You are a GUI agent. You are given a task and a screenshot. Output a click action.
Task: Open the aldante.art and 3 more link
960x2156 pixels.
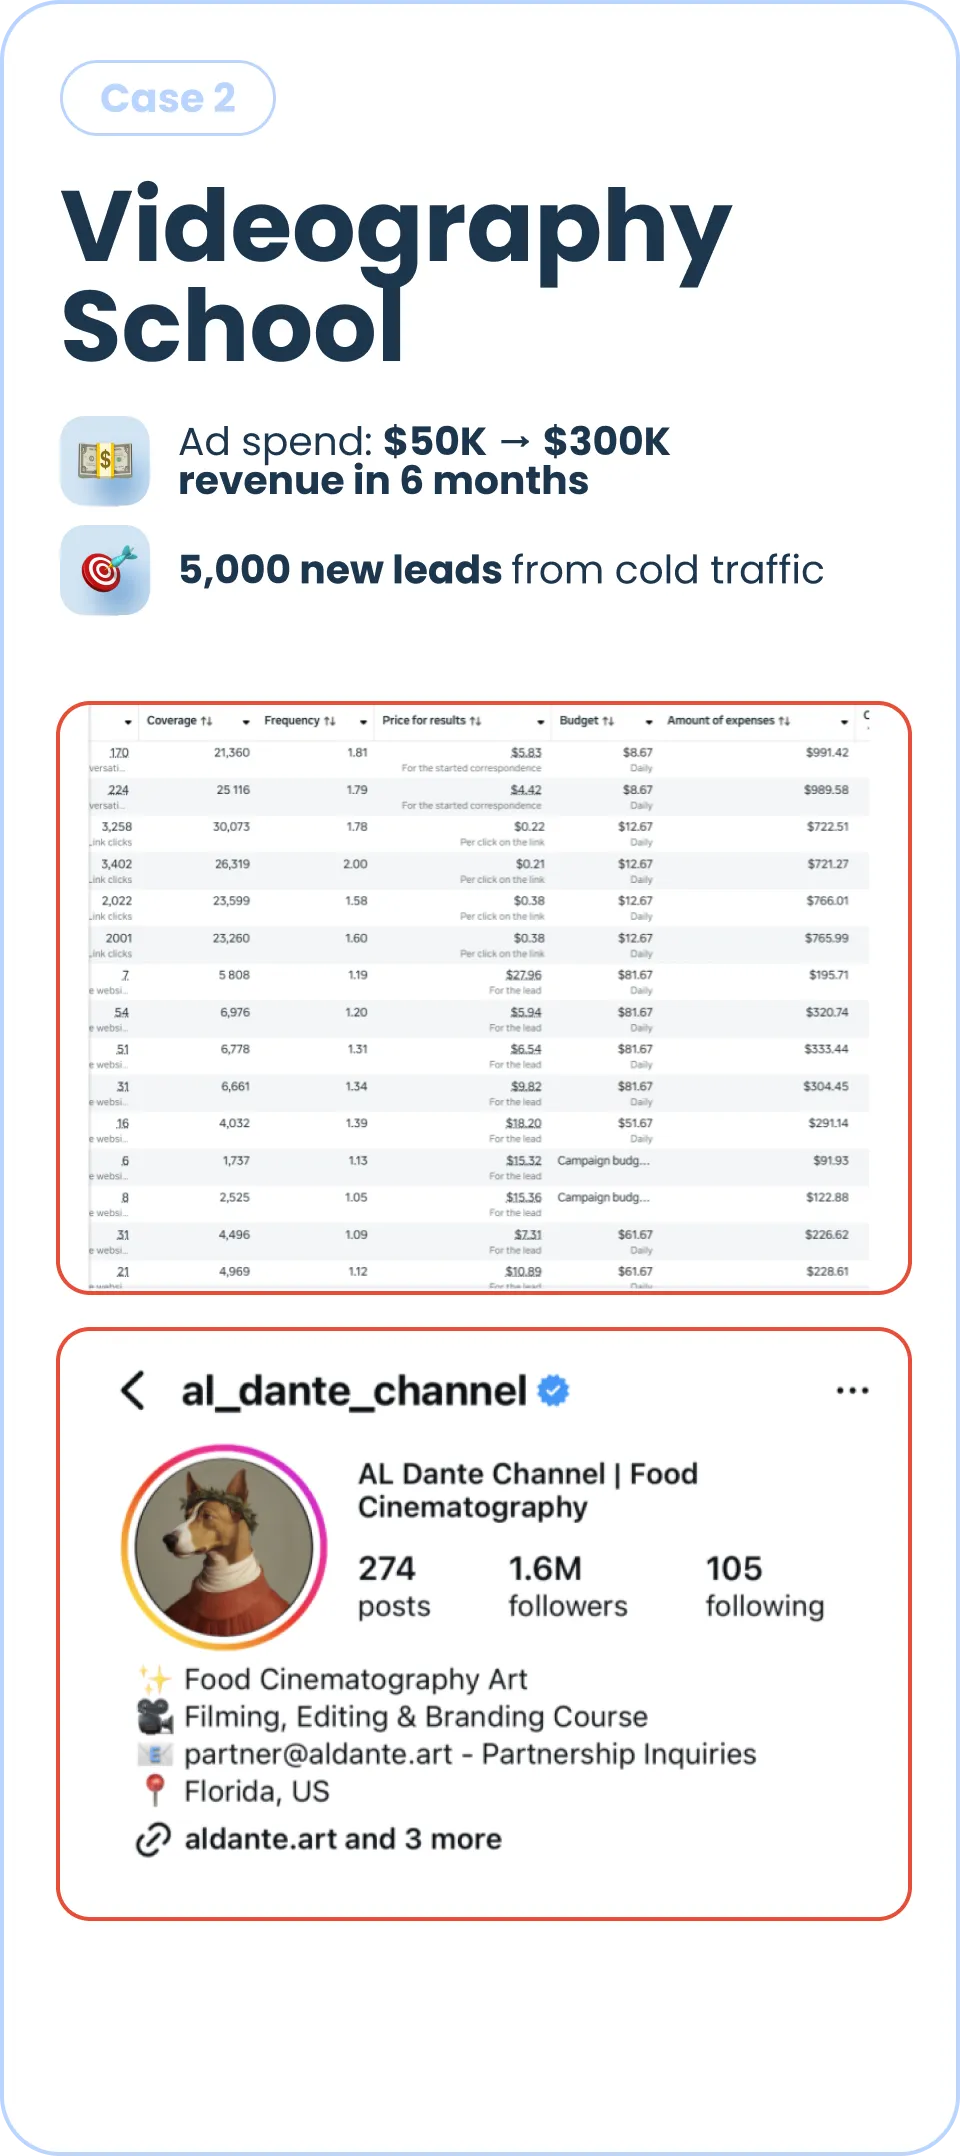coord(343,1839)
